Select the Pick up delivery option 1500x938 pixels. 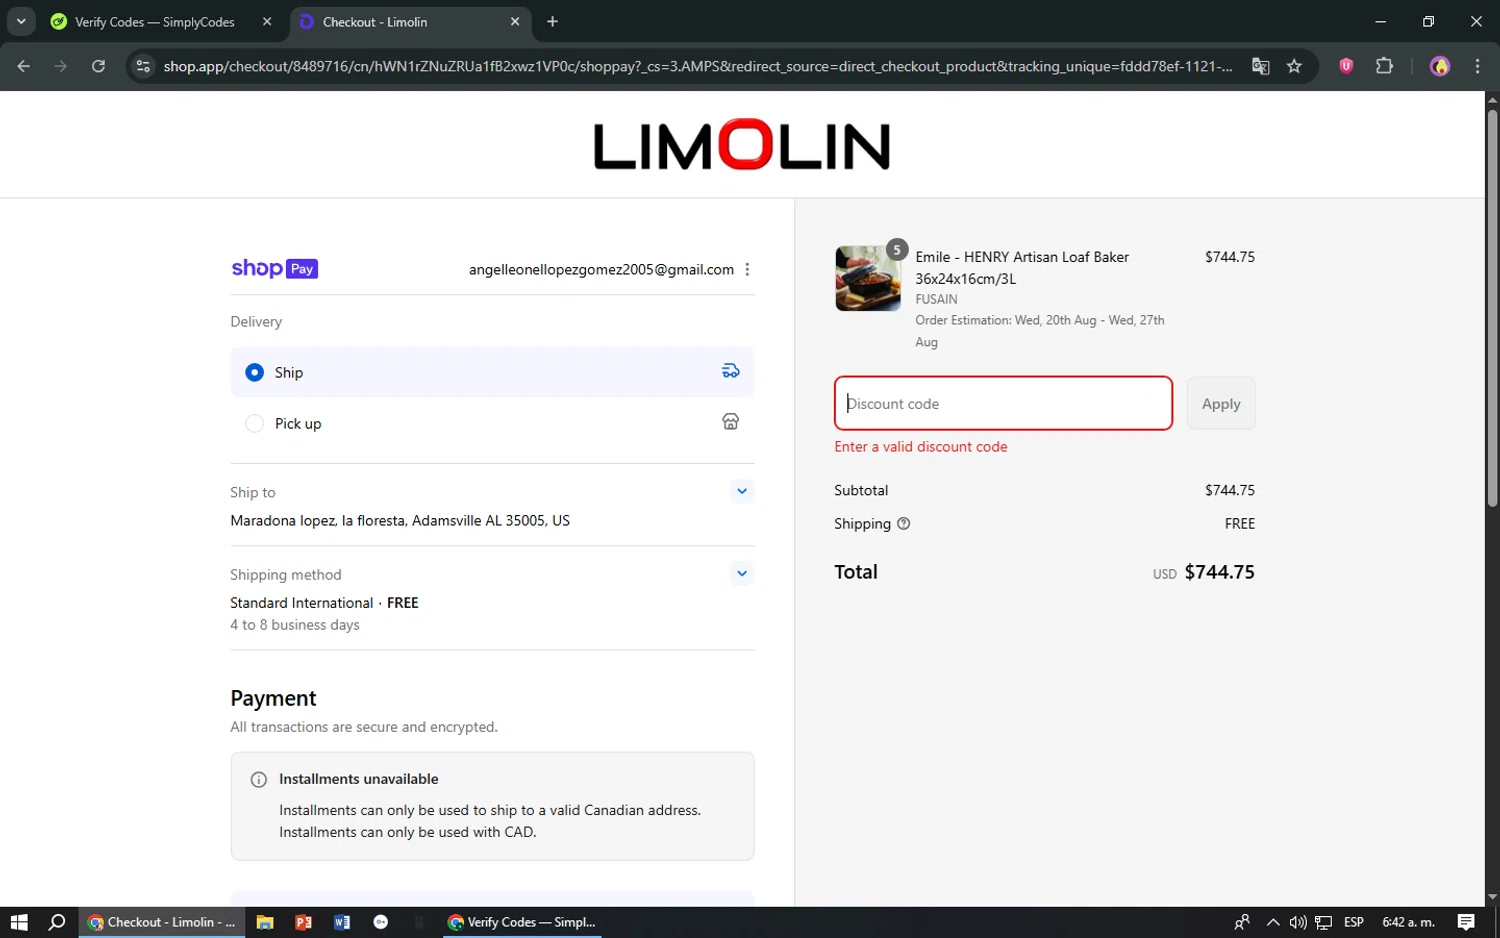[254, 424]
